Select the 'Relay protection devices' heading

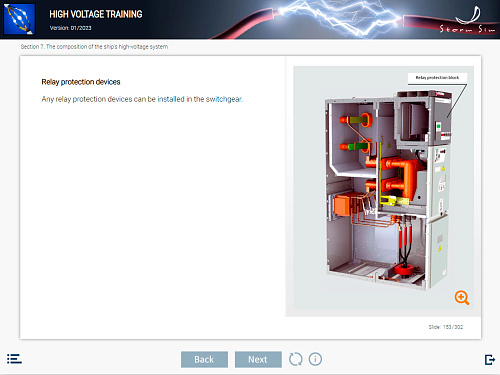click(x=81, y=82)
